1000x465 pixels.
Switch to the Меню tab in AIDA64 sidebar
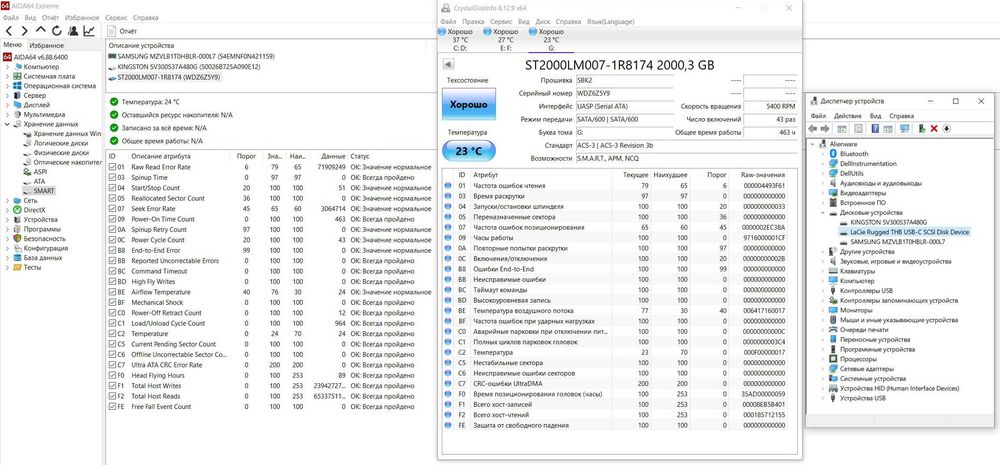(12, 45)
